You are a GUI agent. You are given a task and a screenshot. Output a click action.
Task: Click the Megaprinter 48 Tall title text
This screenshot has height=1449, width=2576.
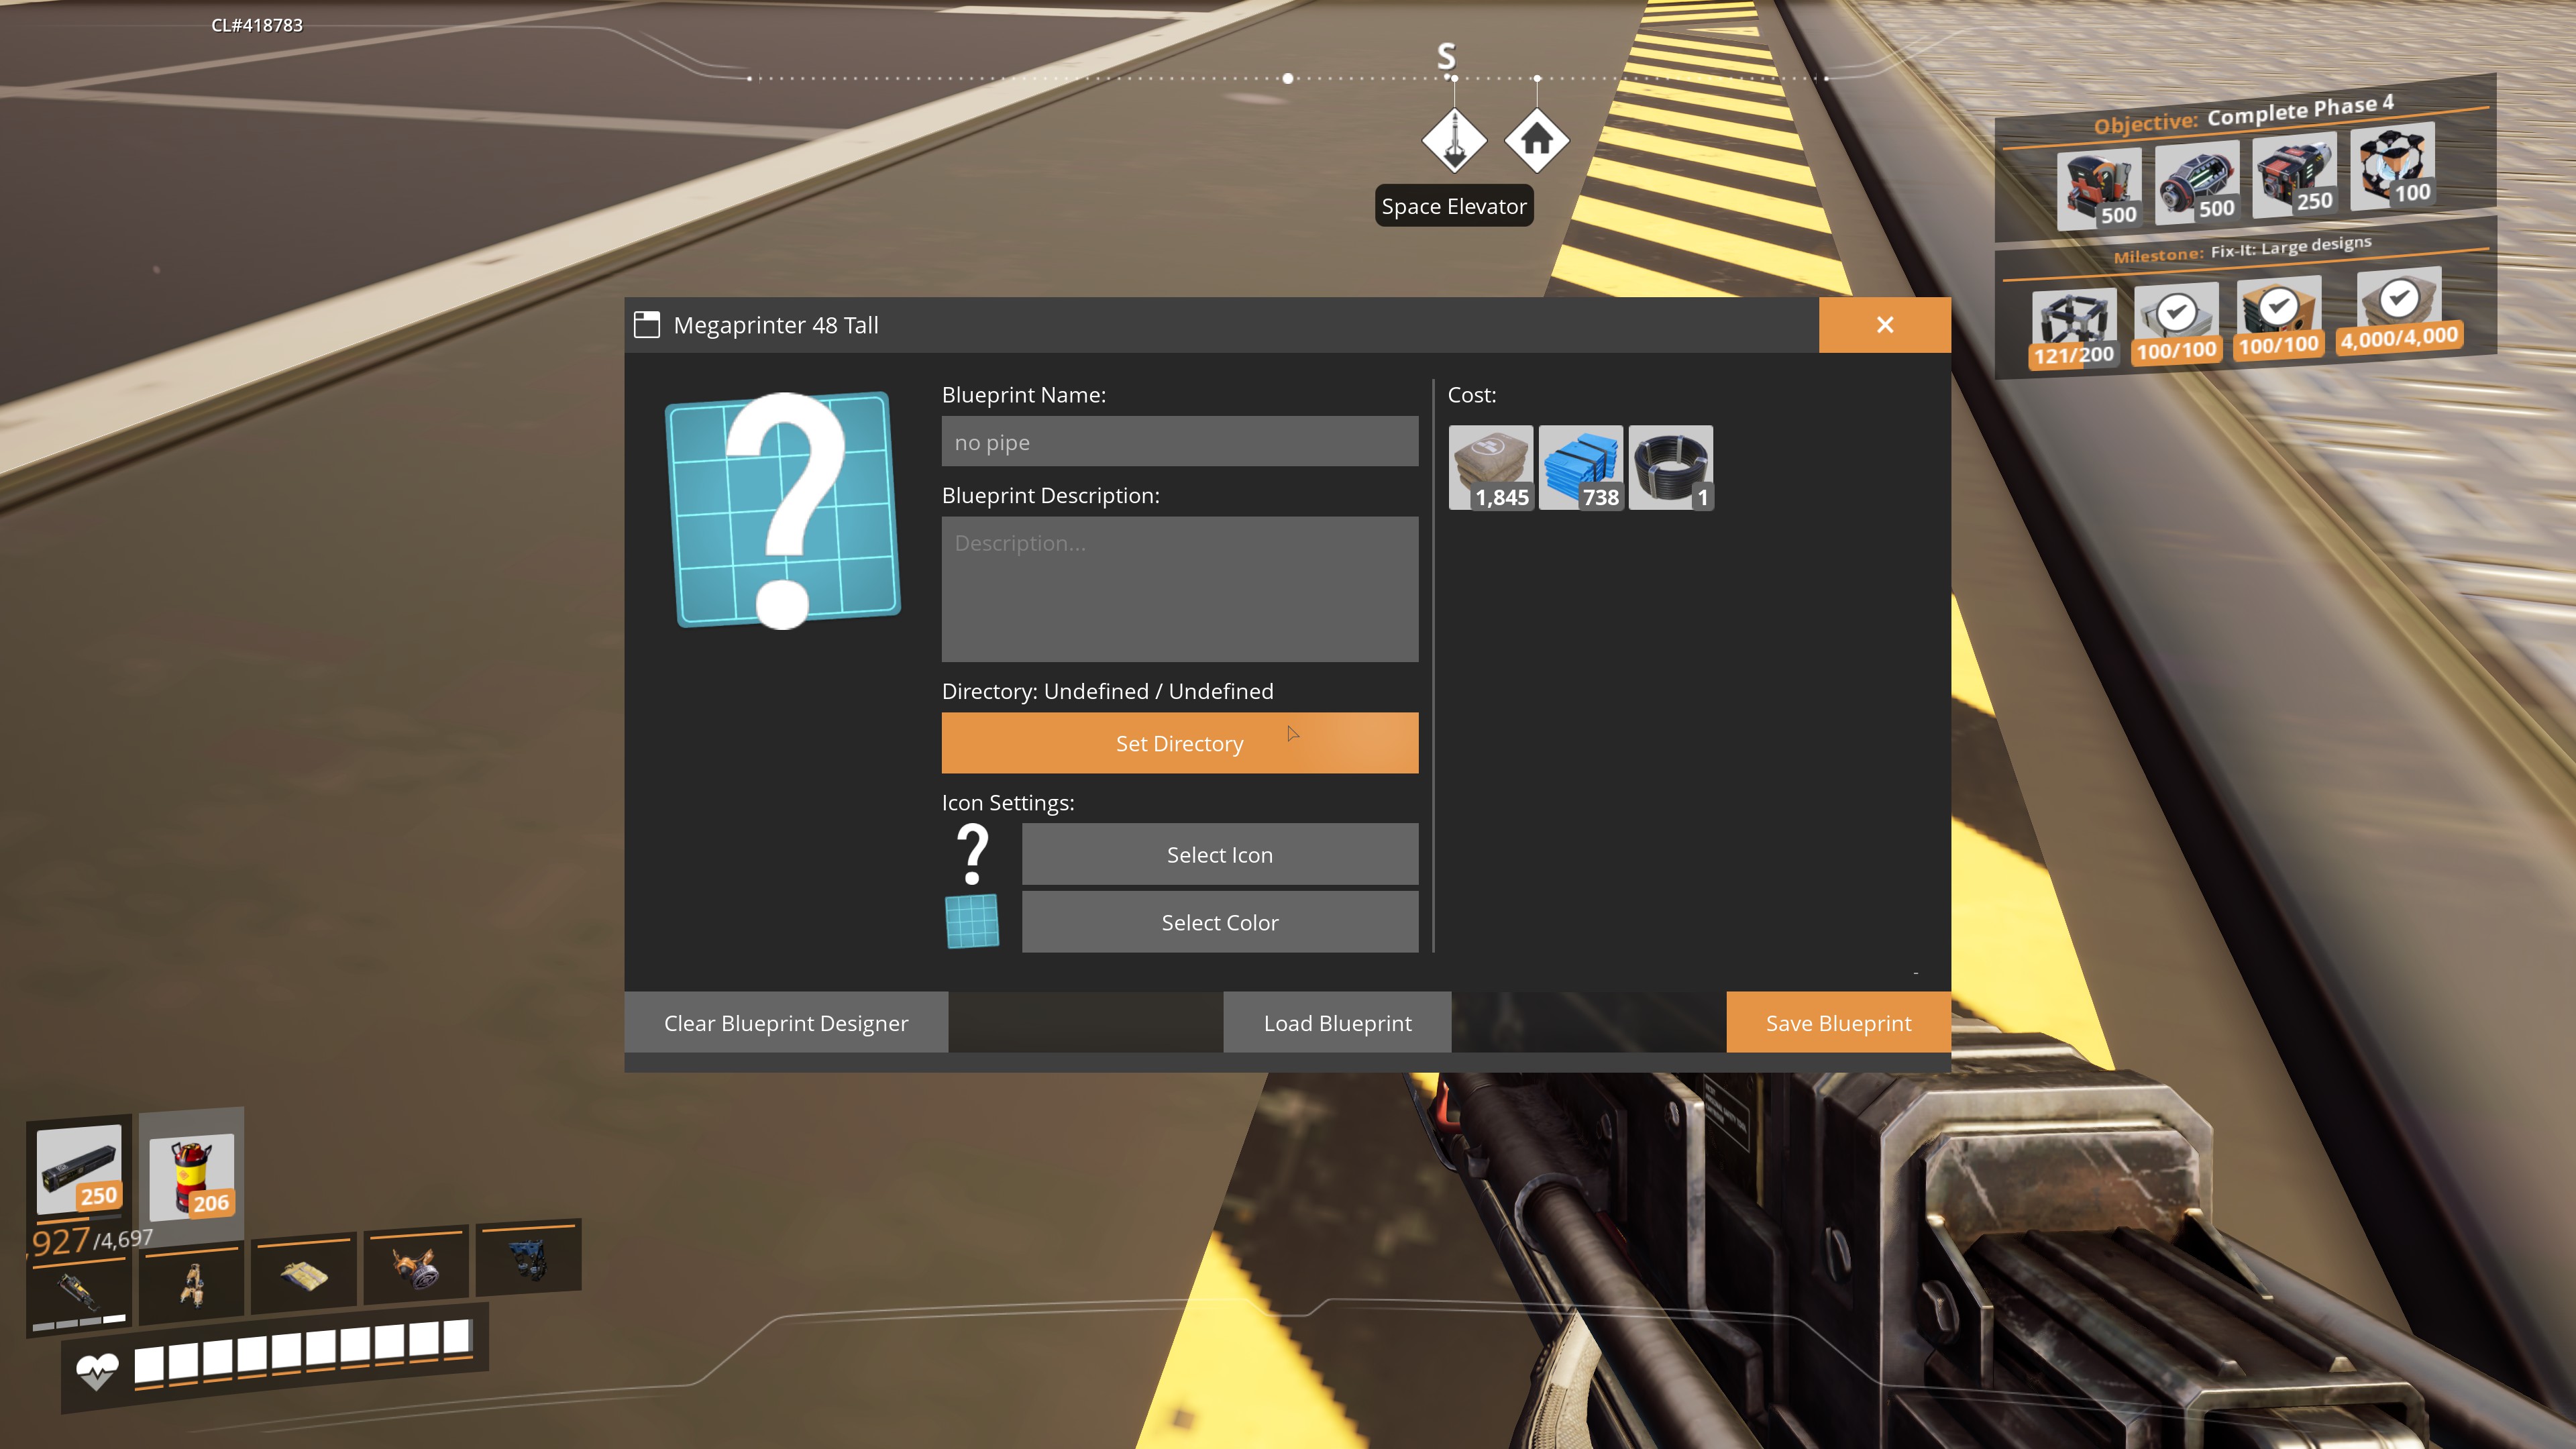(x=775, y=325)
